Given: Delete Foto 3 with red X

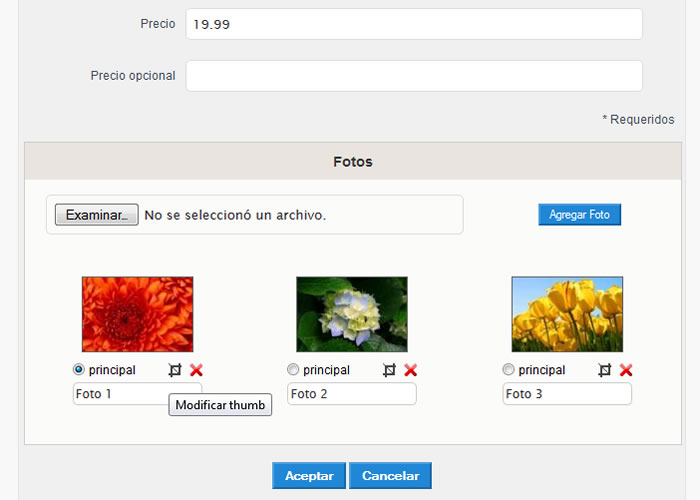Looking at the screenshot, I should coord(626,370).
